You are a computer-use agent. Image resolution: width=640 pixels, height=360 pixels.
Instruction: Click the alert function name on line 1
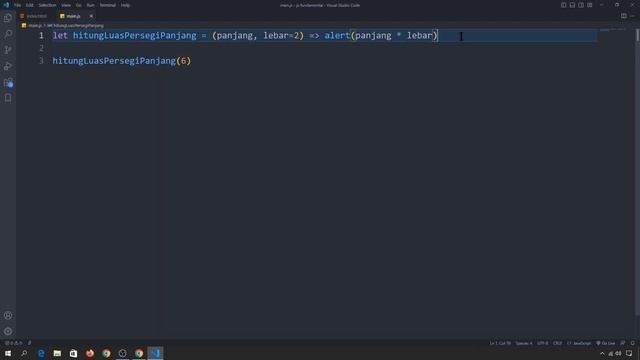click(x=337, y=36)
